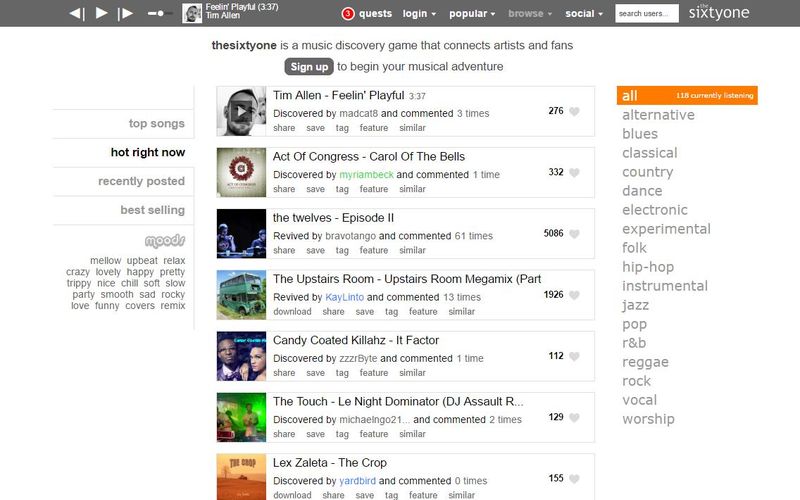
Task: Skip to the next track
Action: click(126, 13)
